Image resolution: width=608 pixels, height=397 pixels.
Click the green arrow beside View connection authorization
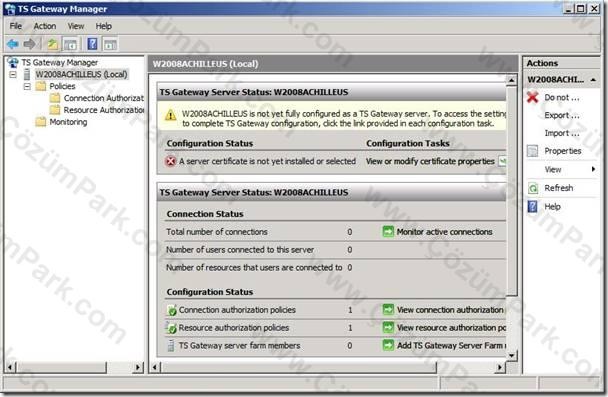pyautogui.click(x=388, y=310)
